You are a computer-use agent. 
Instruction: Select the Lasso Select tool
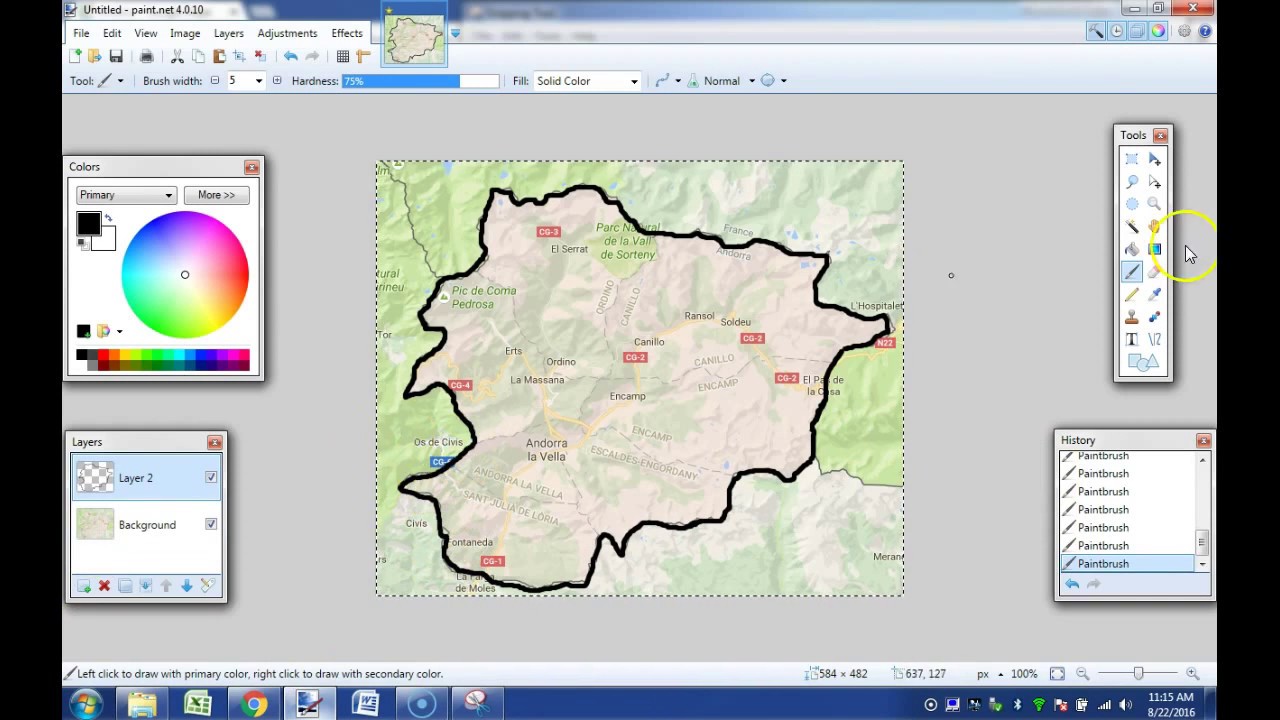click(1131, 182)
